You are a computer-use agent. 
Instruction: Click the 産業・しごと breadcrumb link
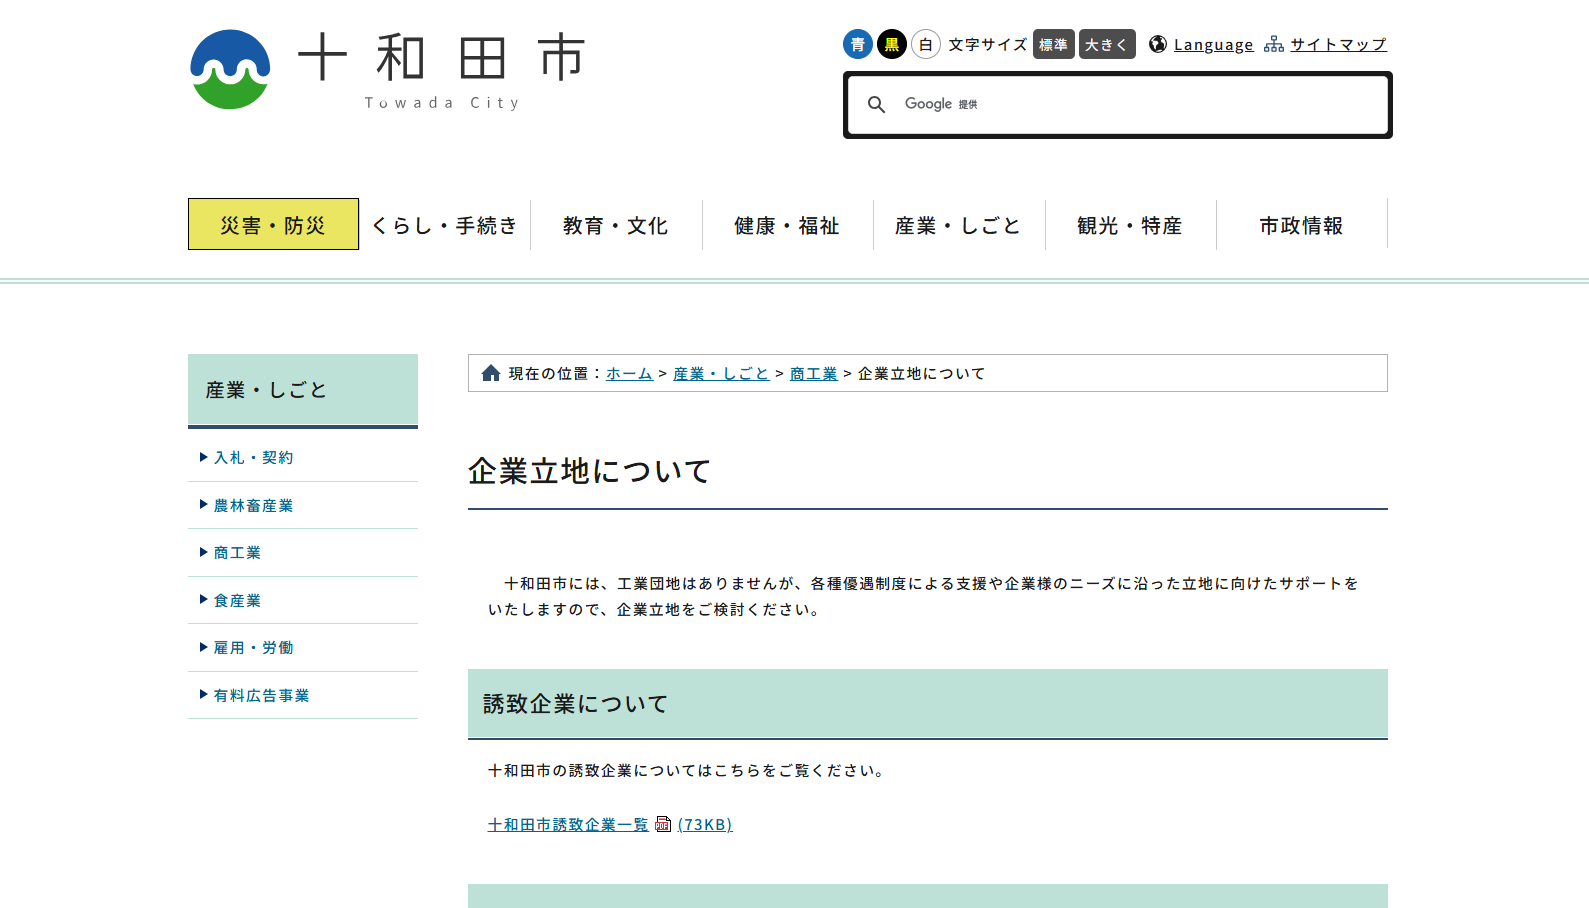tap(721, 373)
